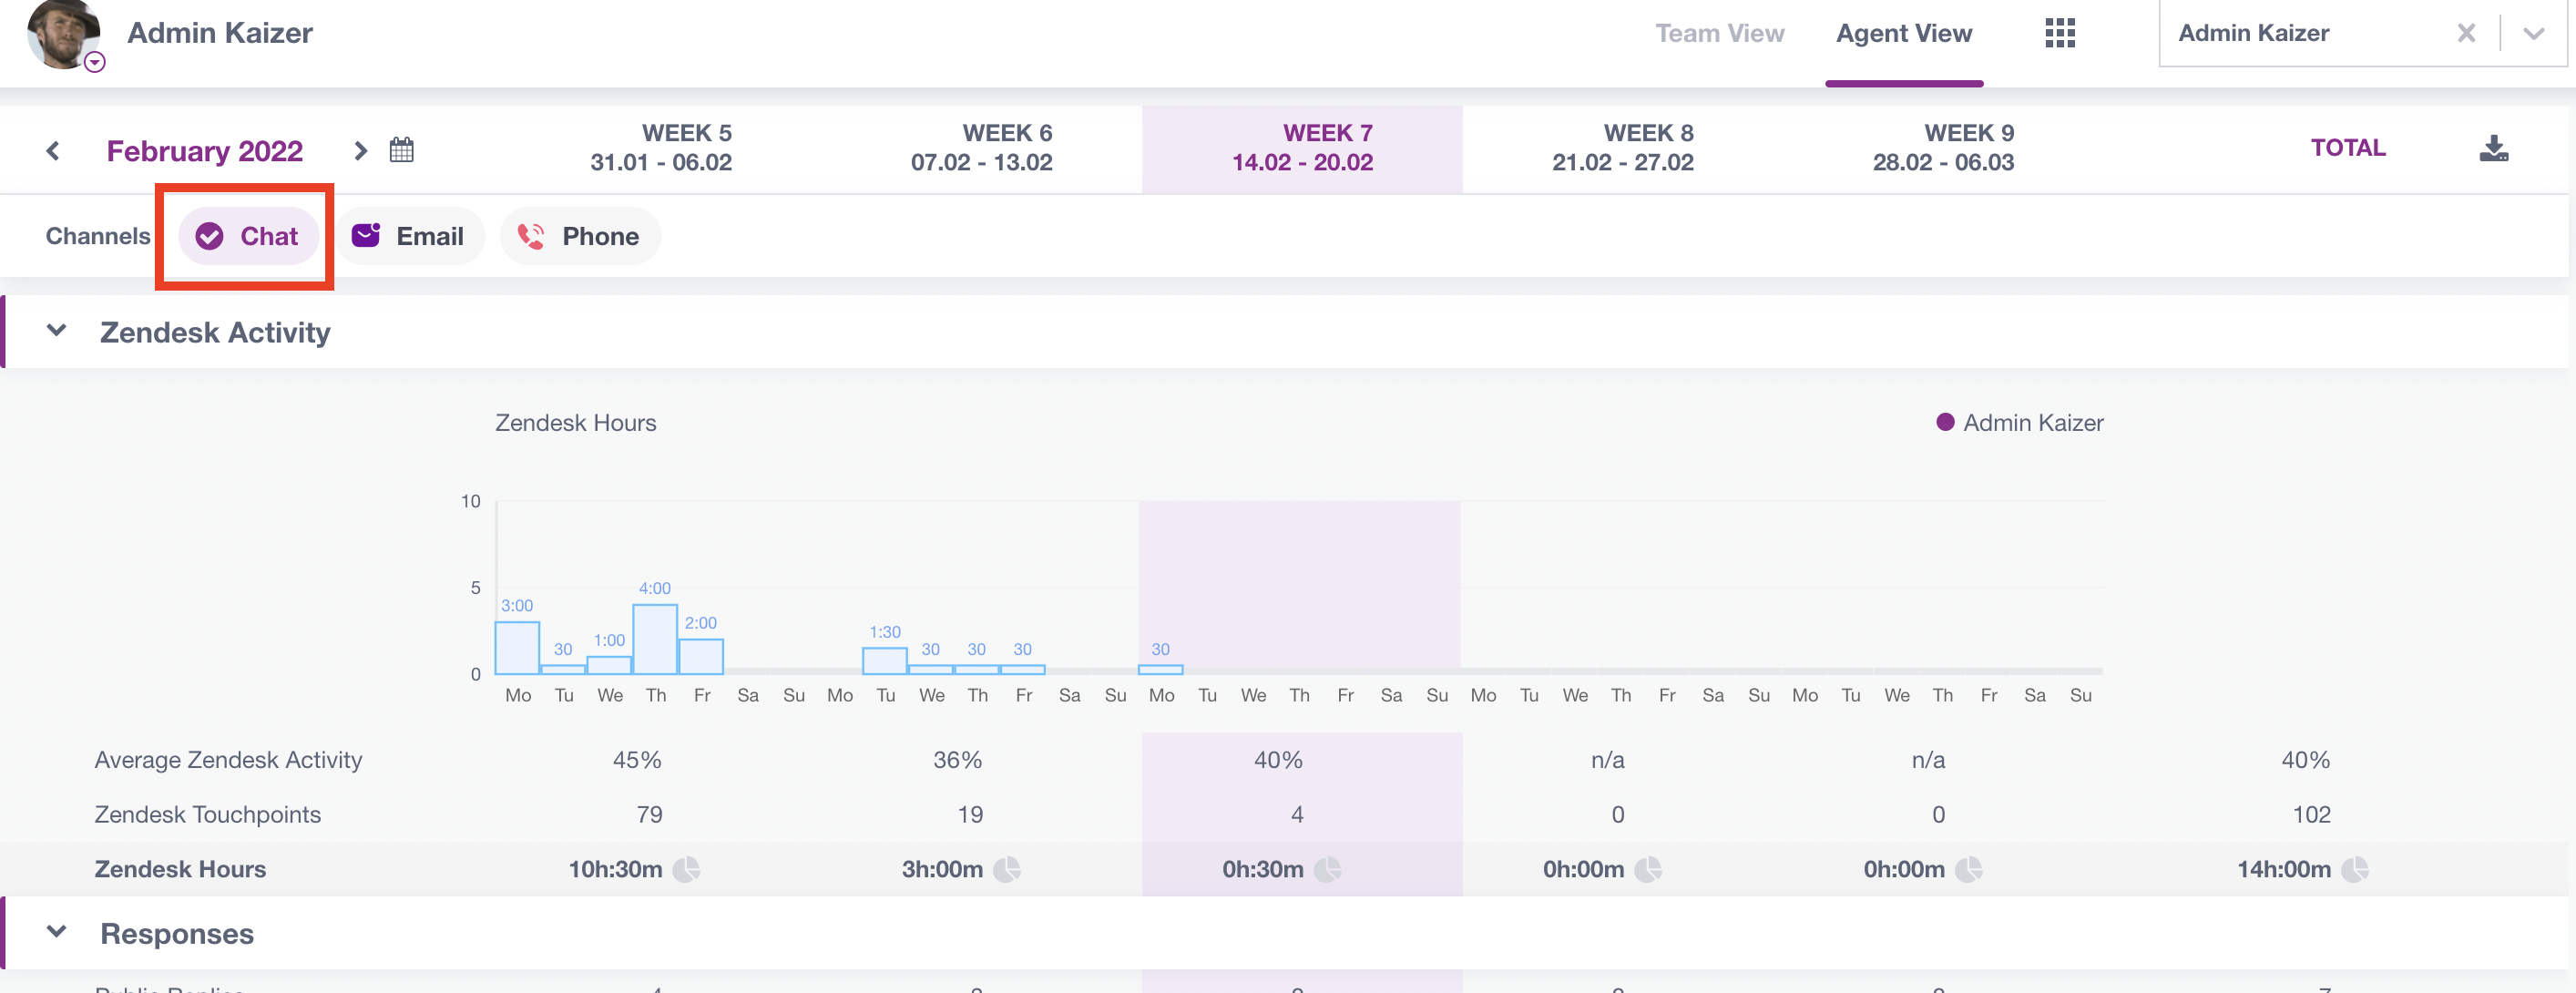Click the Admin Kaizer header name
Image resolution: width=2576 pixels, height=993 pixels.
220,33
